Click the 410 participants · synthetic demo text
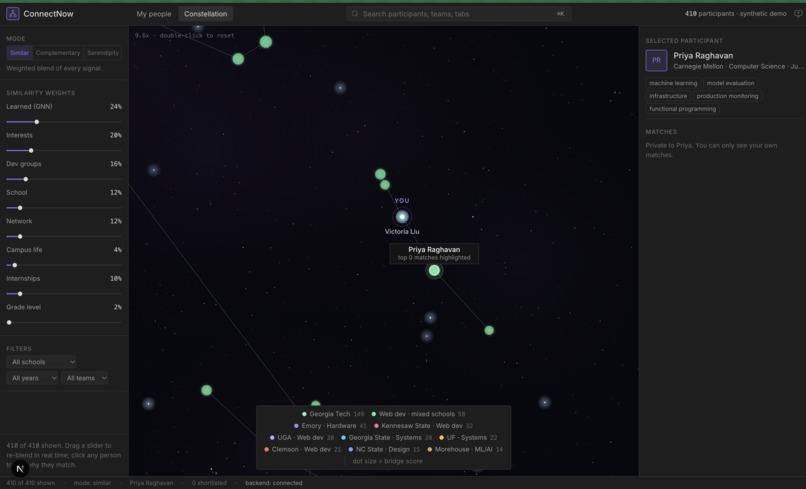Screen dimensions: 806x489 (x=735, y=14)
